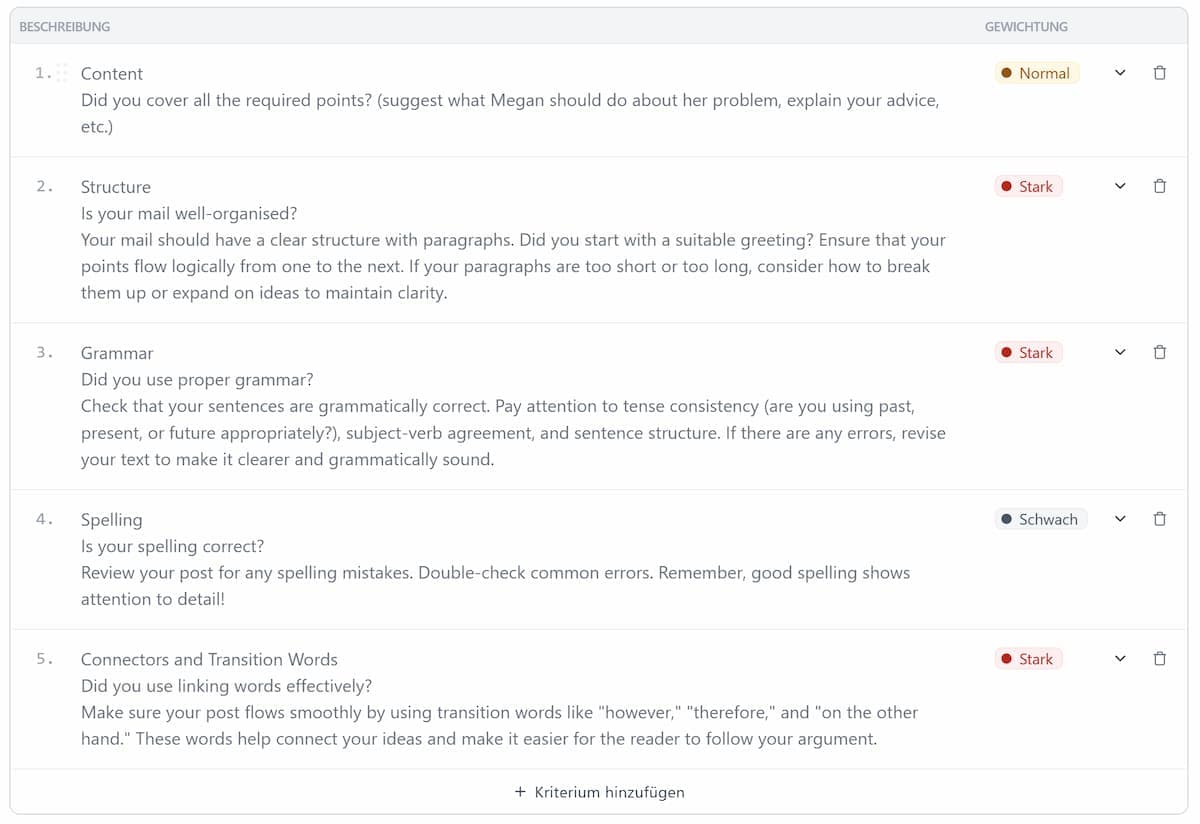This screenshot has height=824, width=1200.
Task: Open weighting chevron for Grammar criterion
Action: (x=1120, y=352)
